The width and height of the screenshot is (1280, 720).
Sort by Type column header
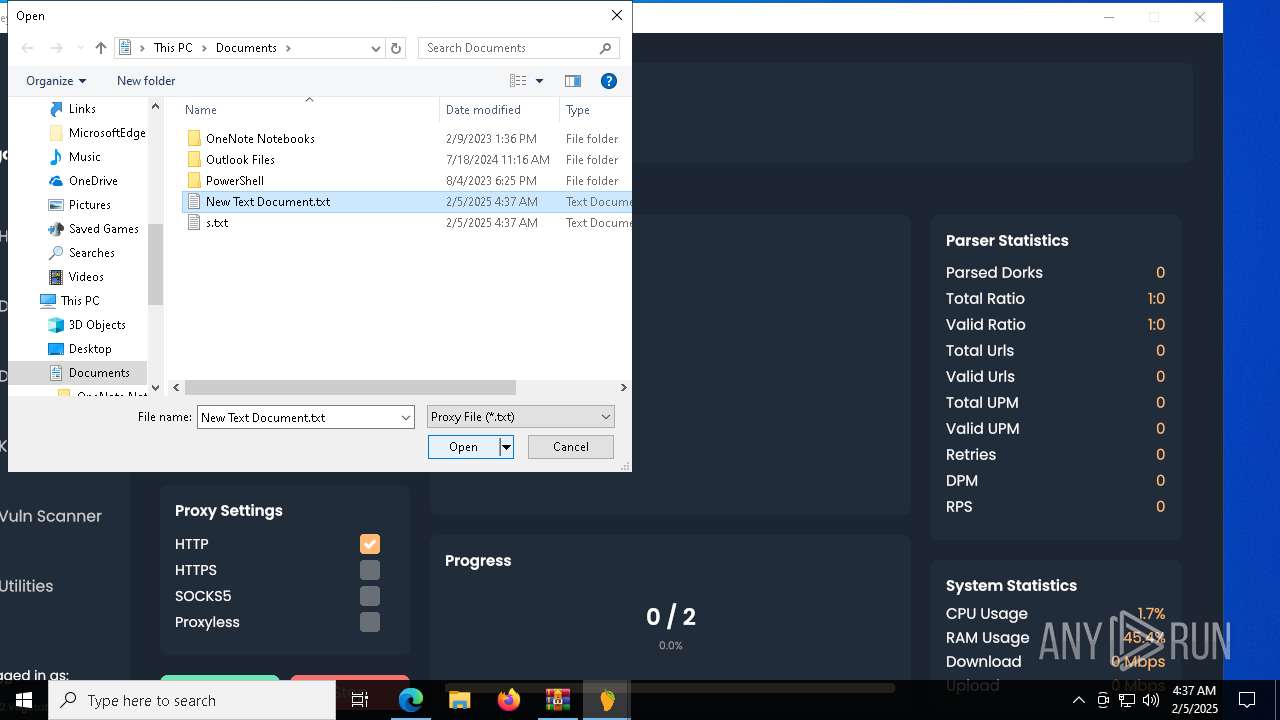point(595,110)
